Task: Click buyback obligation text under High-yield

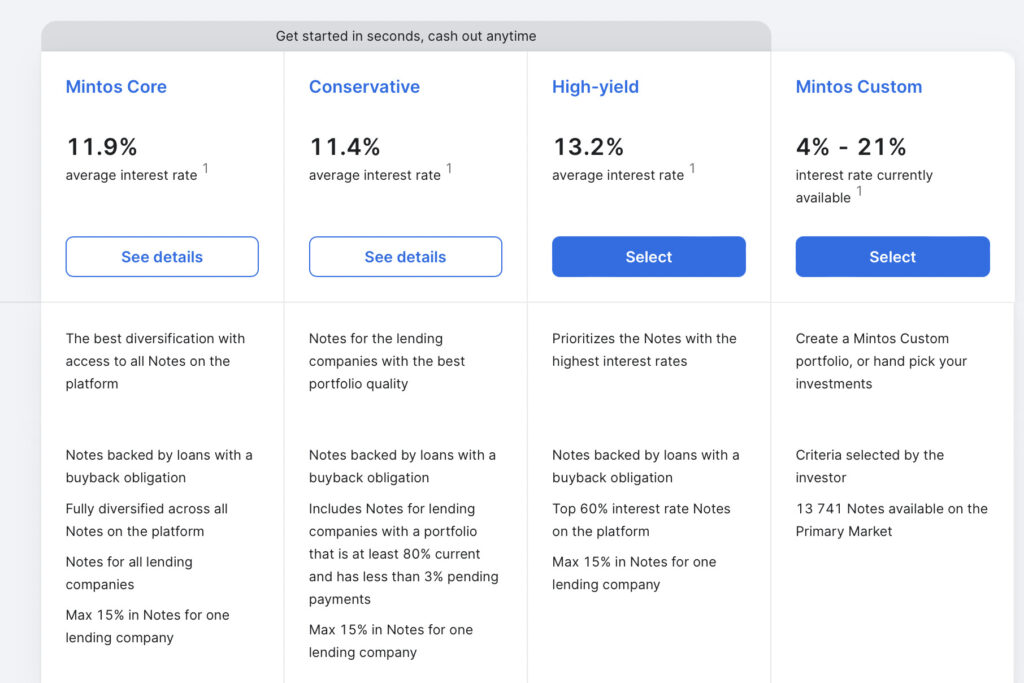Action: (x=645, y=466)
